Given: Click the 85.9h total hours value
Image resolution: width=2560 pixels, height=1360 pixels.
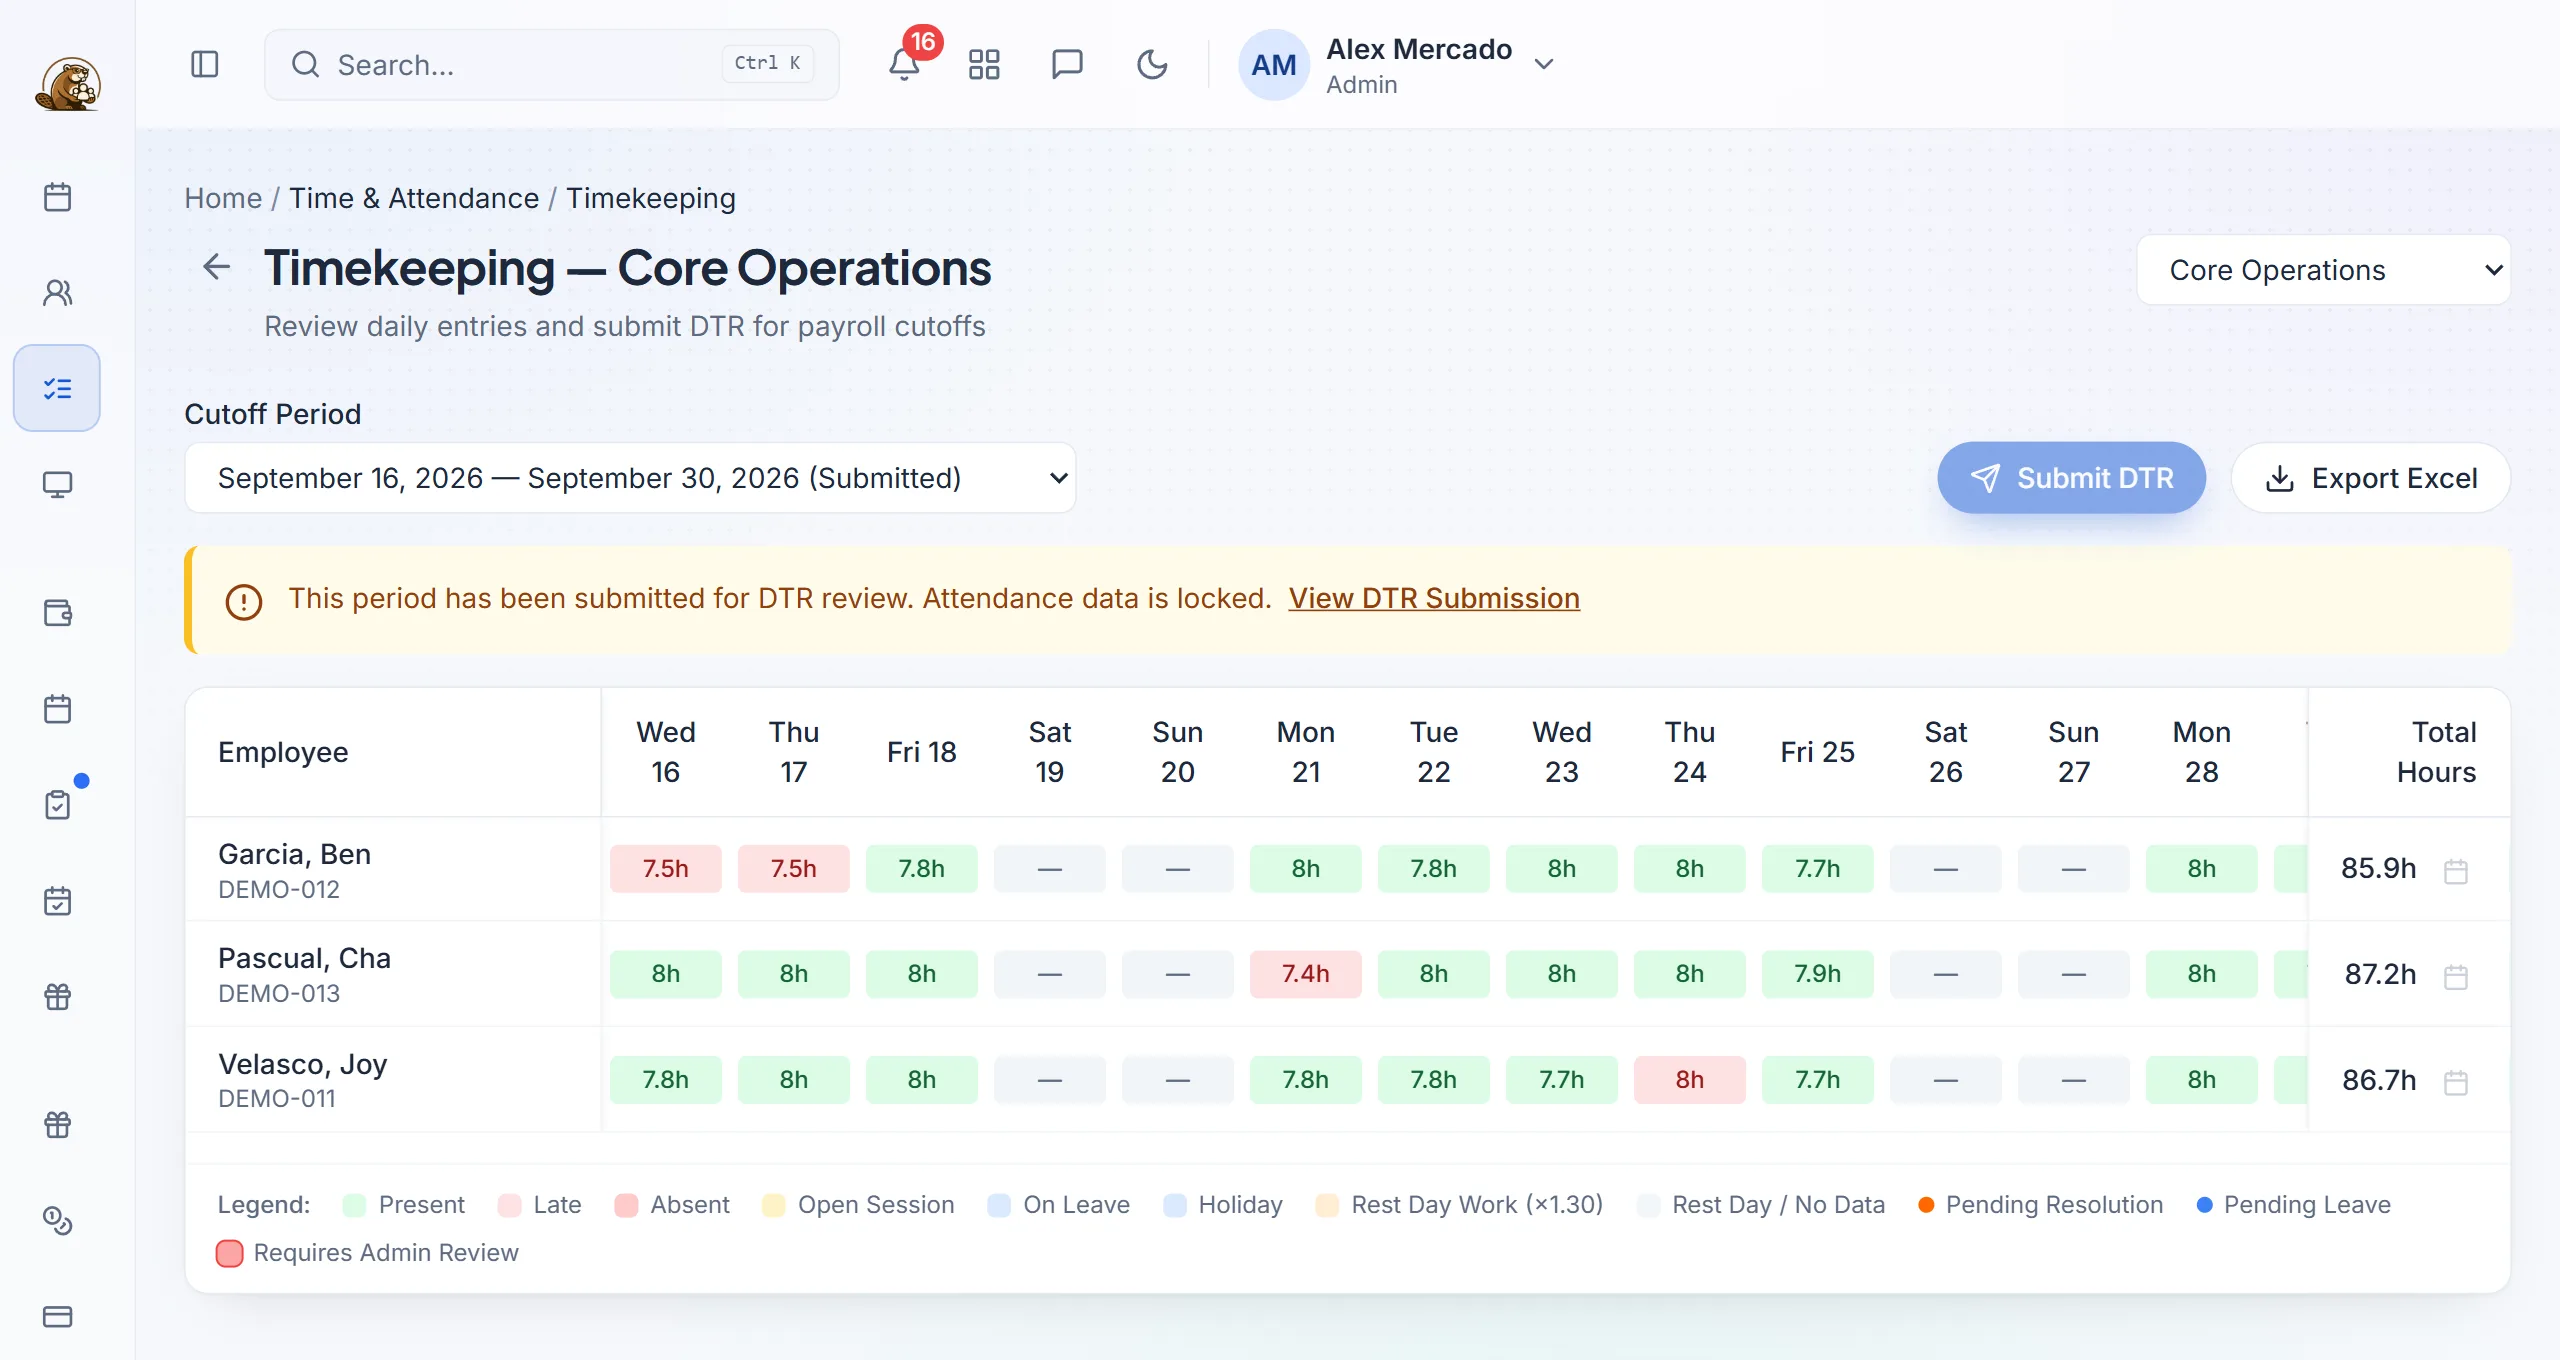Looking at the screenshot, I should (x=2378, y=868).
